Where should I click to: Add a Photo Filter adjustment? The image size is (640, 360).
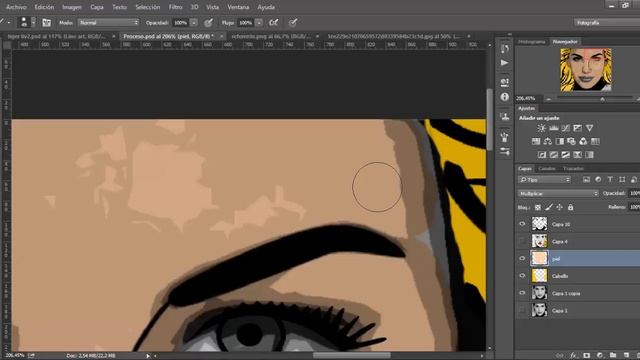point(571,142)
